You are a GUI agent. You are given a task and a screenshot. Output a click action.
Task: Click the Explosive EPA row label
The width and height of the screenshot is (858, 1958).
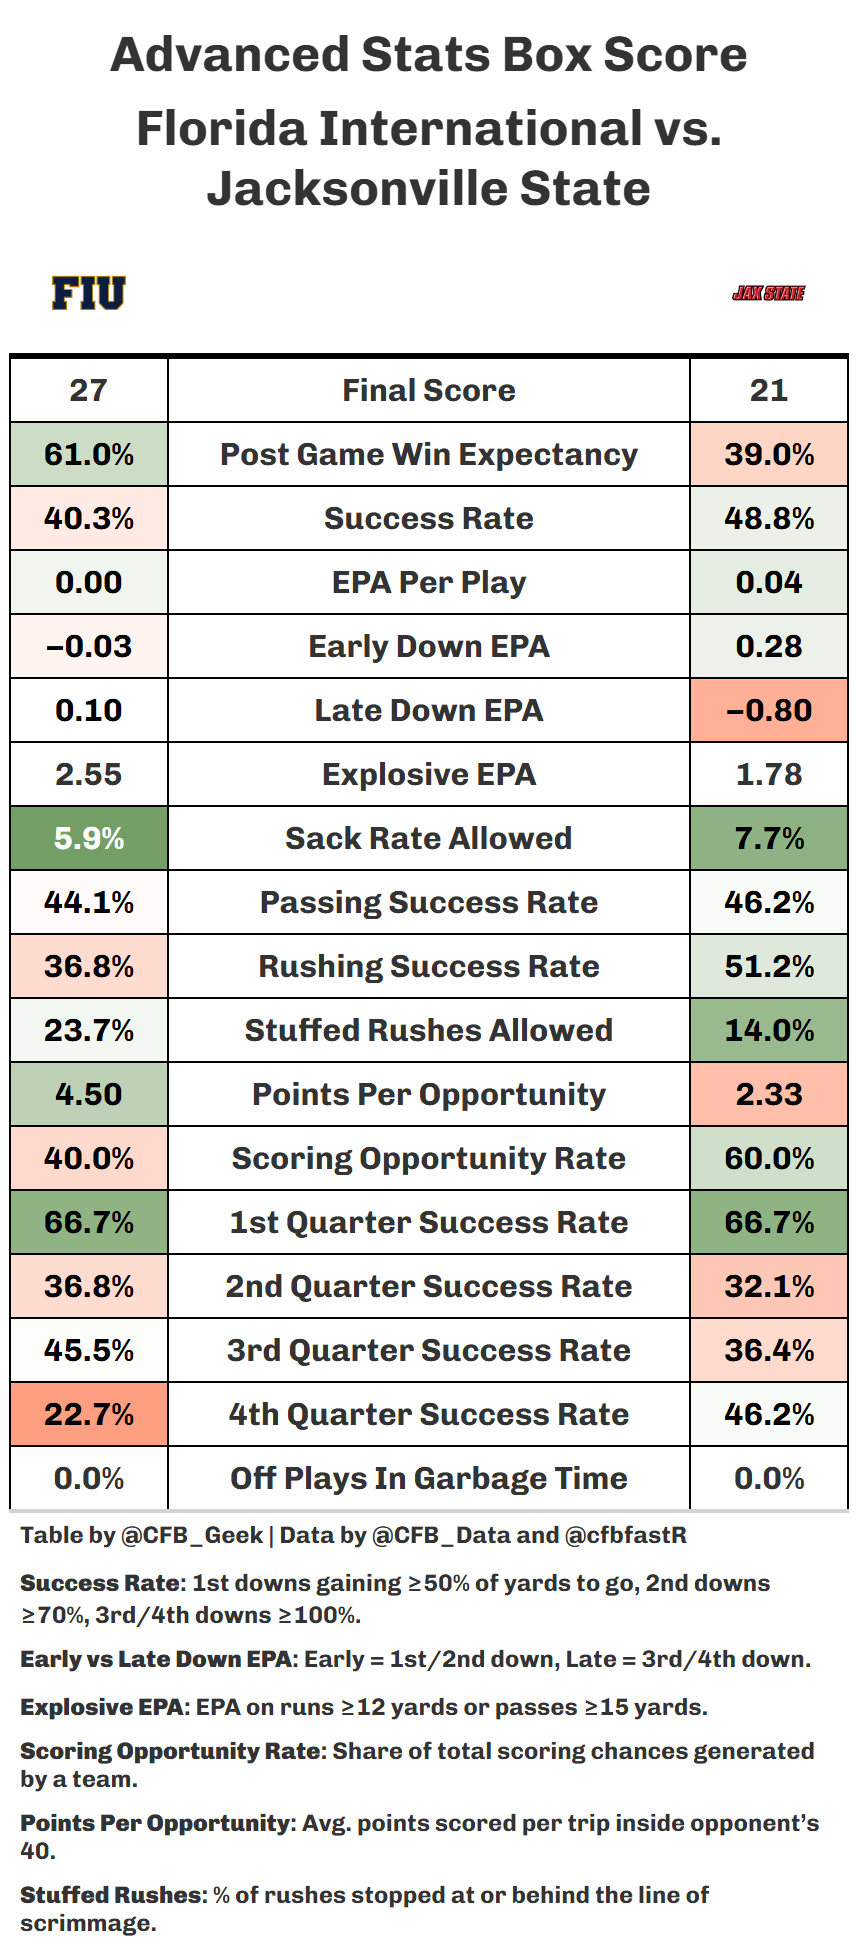click(428, 774)
